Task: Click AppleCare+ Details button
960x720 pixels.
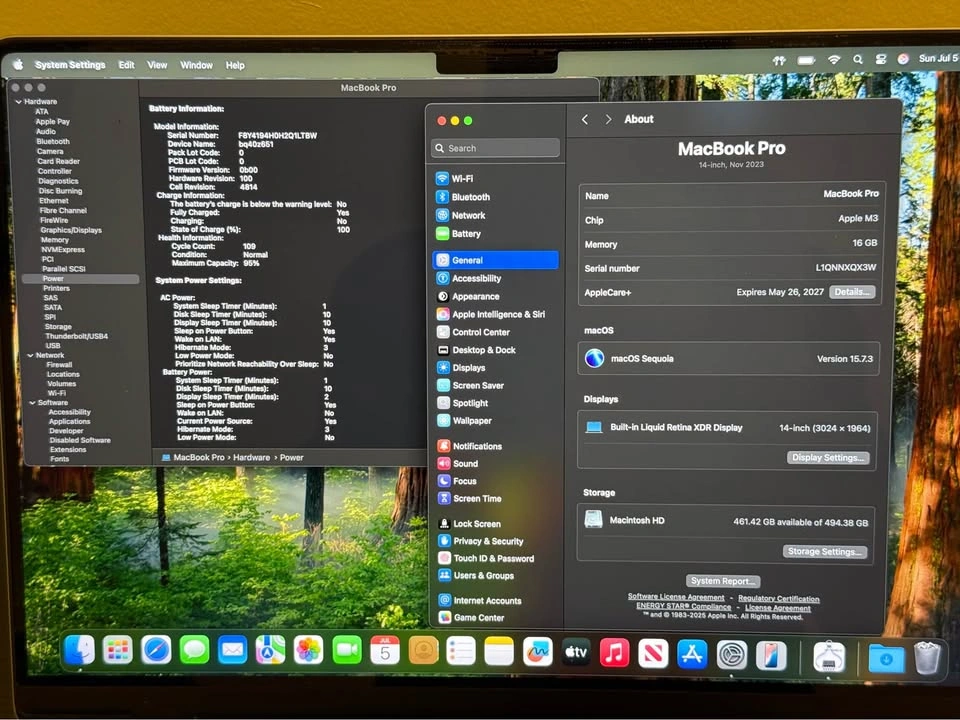Action: [x=852, y=292]
